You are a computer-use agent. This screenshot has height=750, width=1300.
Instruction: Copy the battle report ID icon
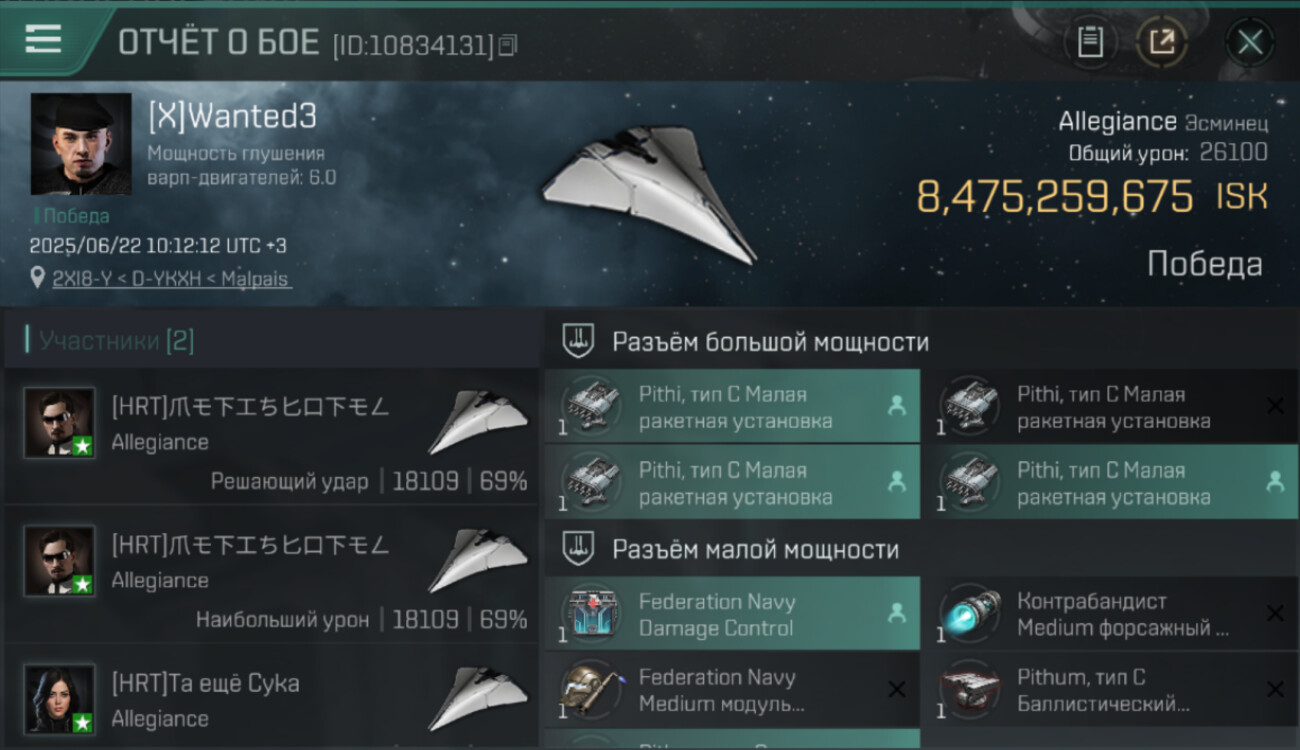[x=508, y=45]
